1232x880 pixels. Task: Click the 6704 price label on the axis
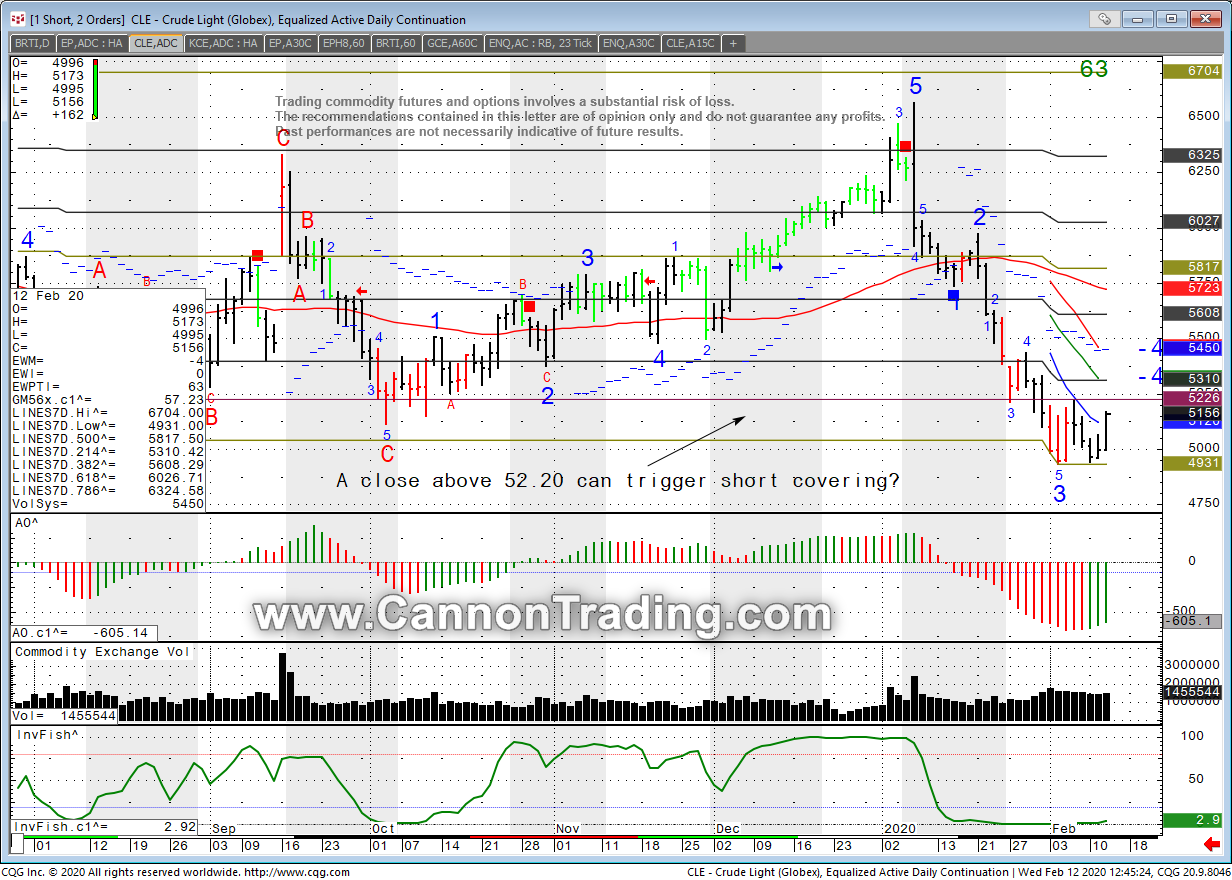(1190, 72)
